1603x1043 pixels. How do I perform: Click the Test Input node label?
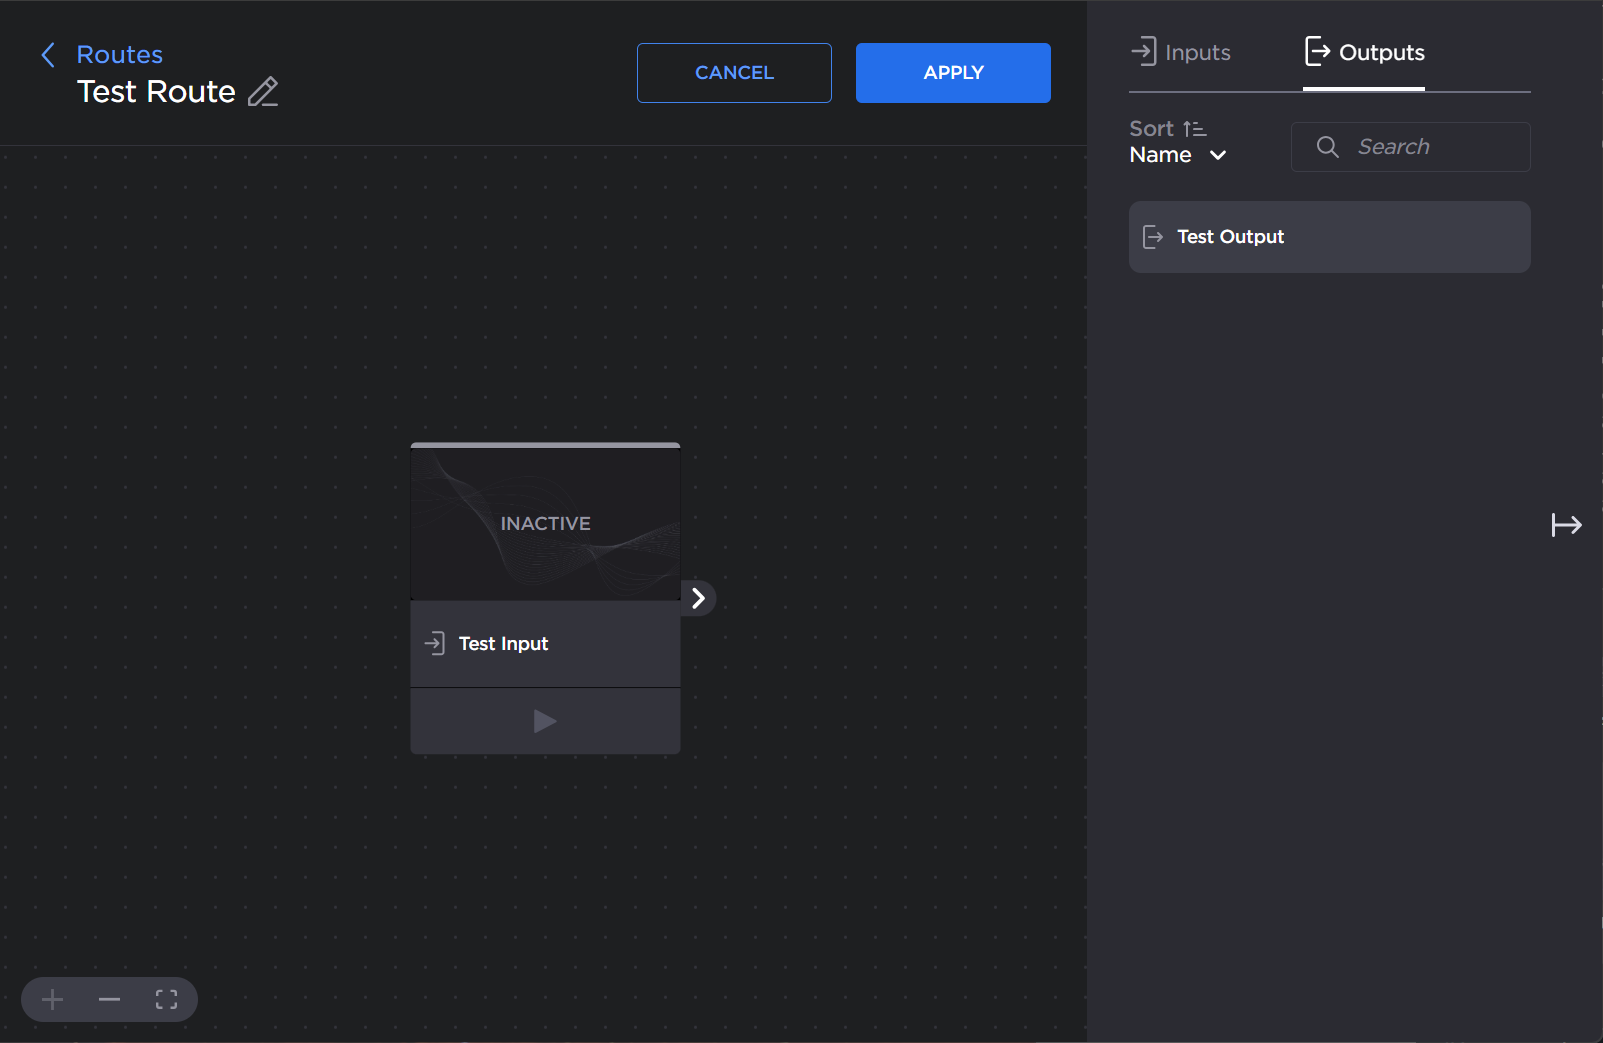[x=503, y=644]
